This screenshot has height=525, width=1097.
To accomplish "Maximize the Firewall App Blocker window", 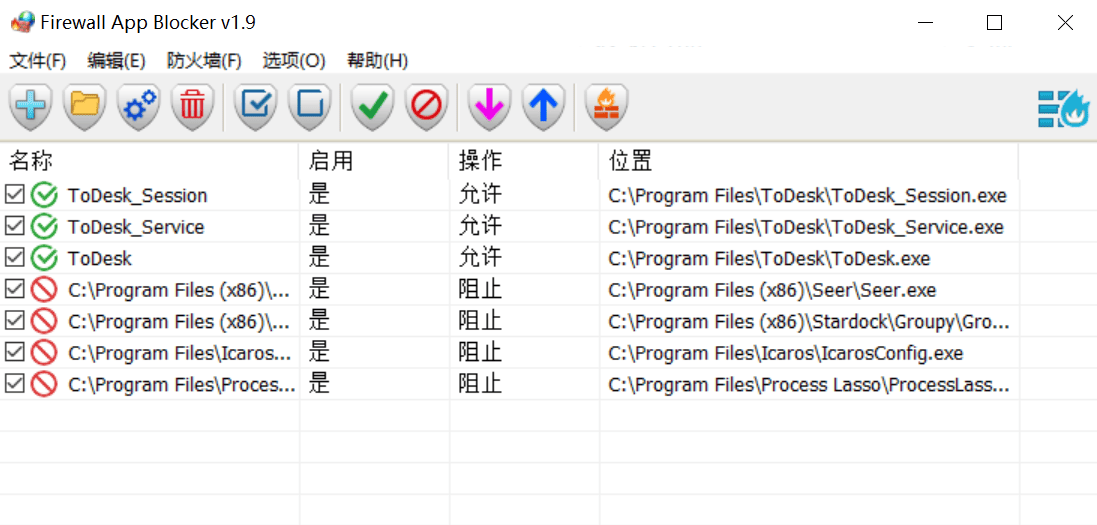I will tap(994, 23).
